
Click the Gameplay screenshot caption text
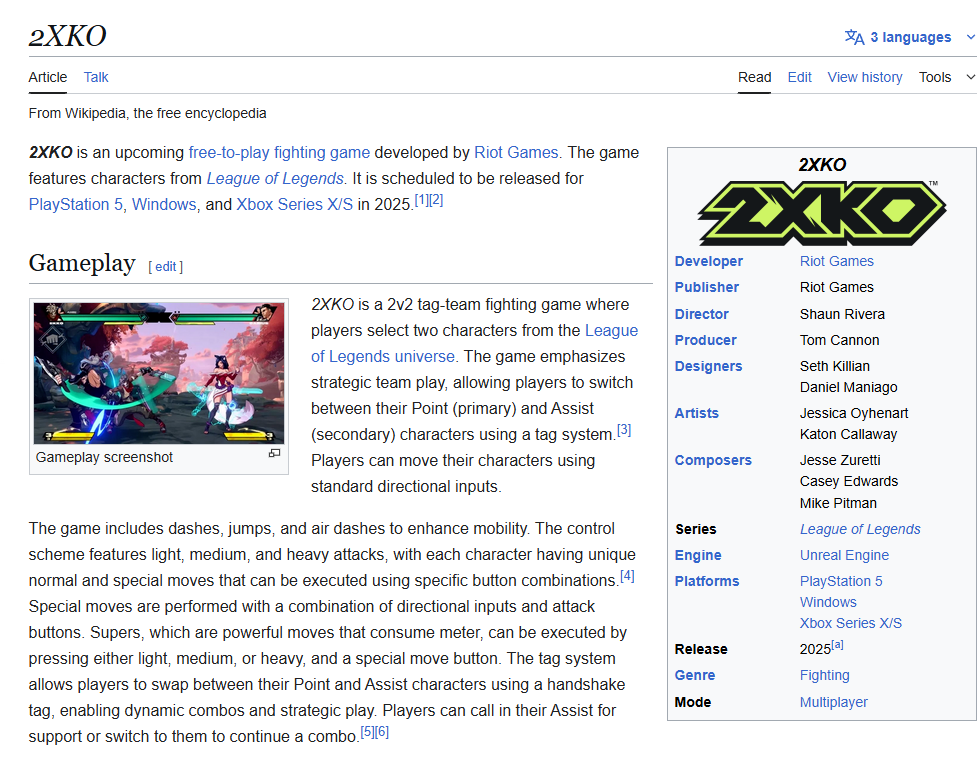(104, 458)
